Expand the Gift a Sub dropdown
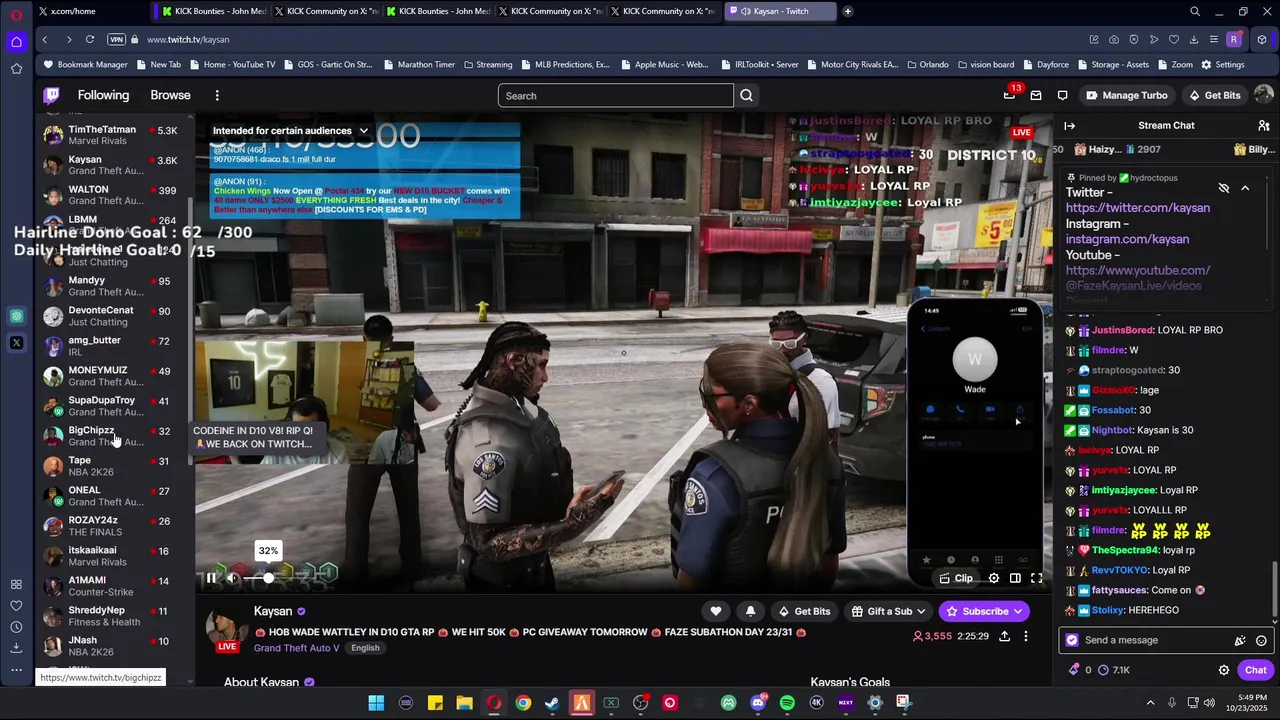The width and height of the screenshot is (1280, 720). click(888, 611)
